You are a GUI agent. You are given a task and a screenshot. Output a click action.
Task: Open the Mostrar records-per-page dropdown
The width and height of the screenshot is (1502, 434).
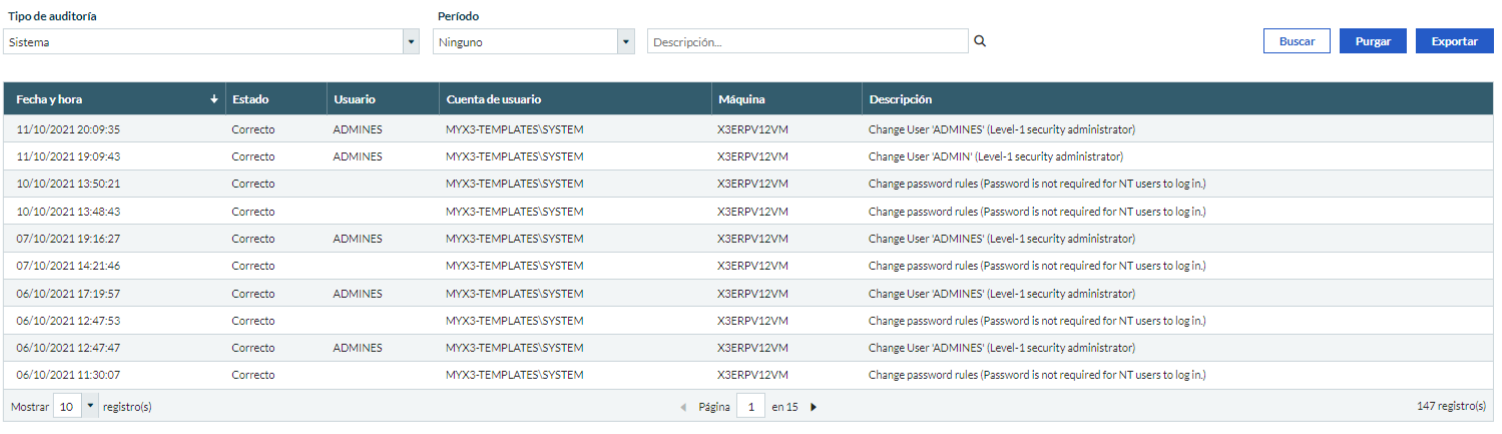pos(90,407)
